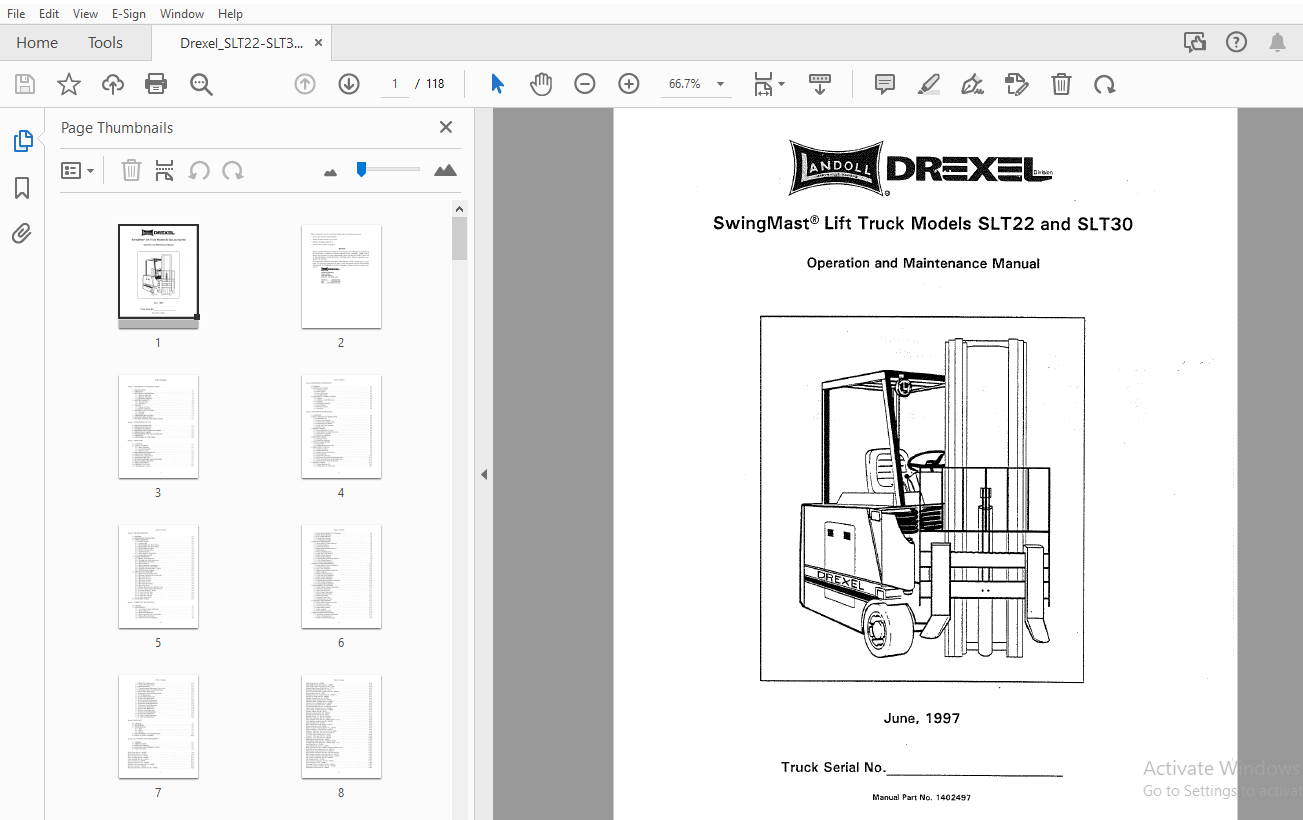Print the document using the printer icon
Image resolution: width=1303 pixels, height=820 pixels.
(156, 85)
